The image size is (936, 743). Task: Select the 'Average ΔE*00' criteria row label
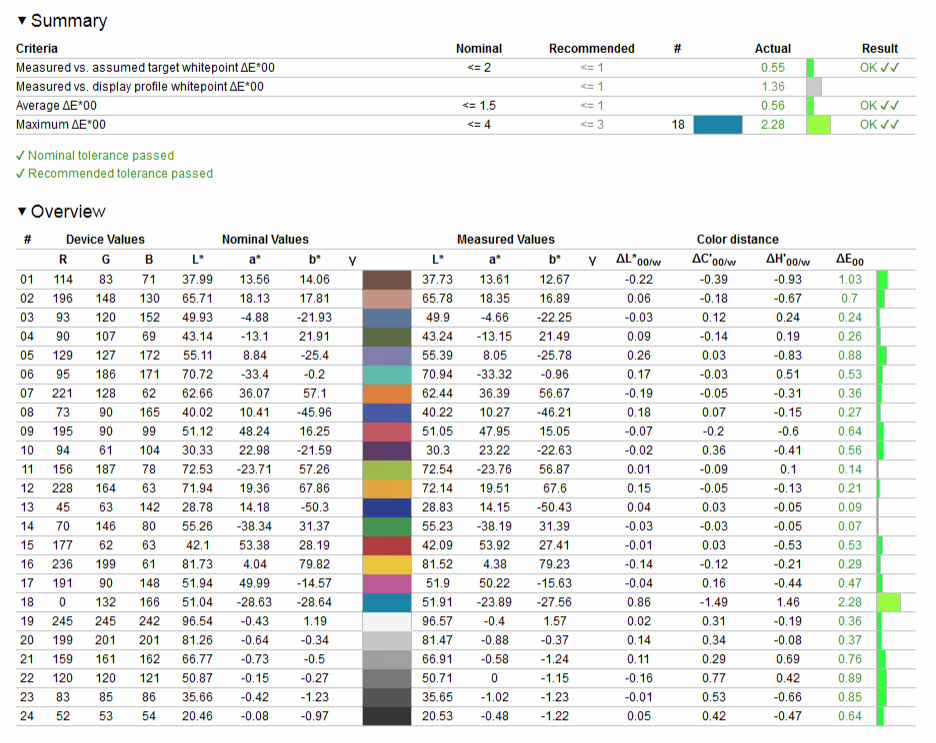pos(57,106)
